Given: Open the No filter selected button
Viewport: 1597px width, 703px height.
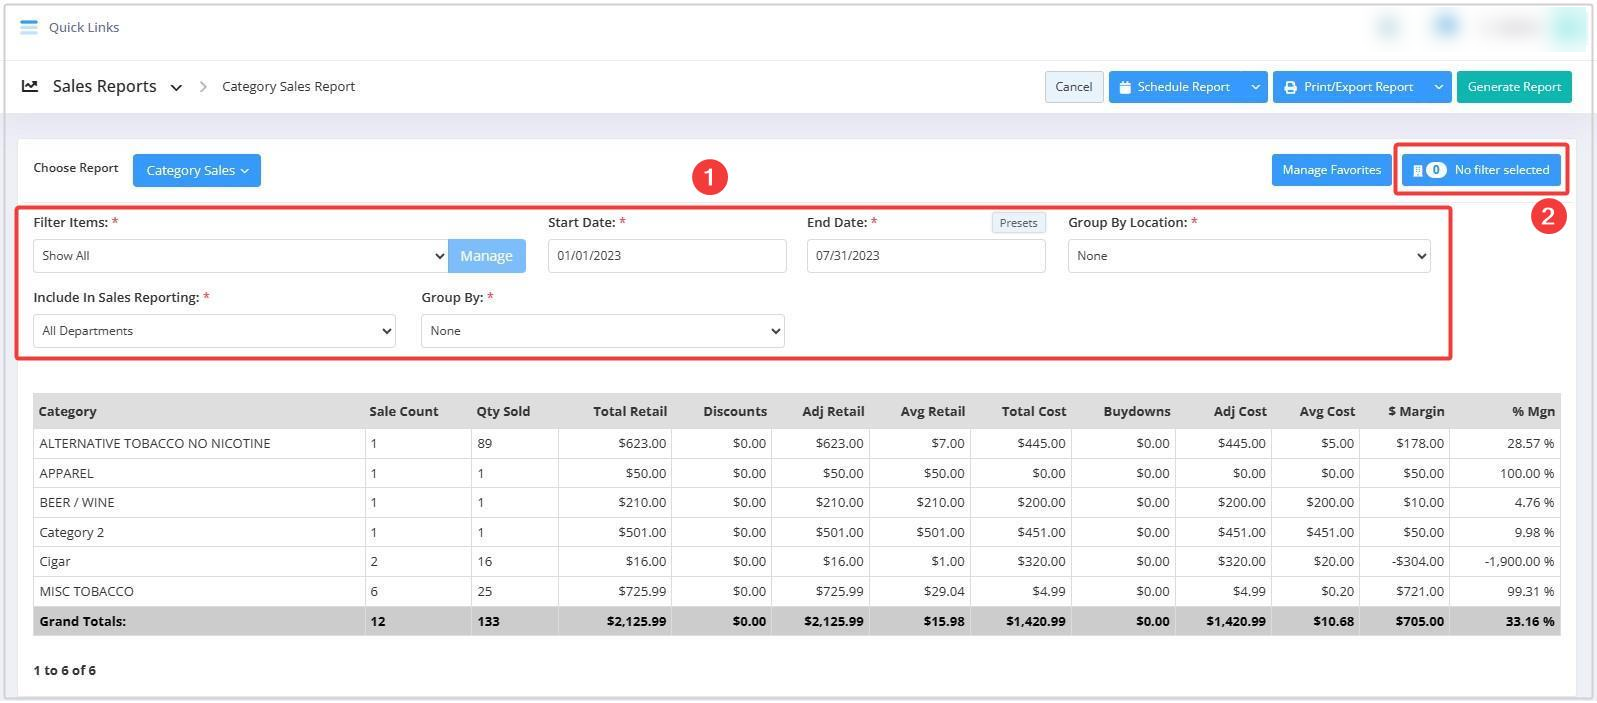Looking at the screenshot, I should pos(1481,170).
